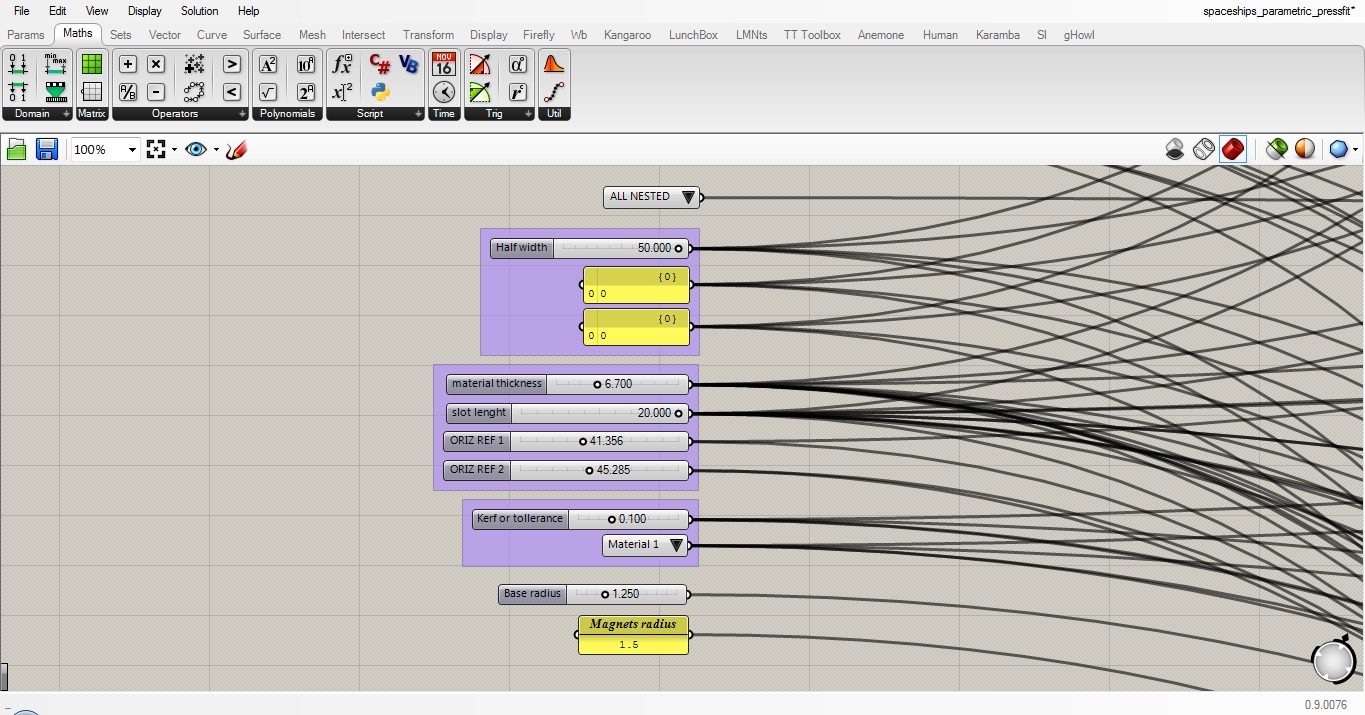Image resolution: width=1365 pixels, height=715 pixels.
Task: Select the fx Expression script component
Action: [342, 64]
